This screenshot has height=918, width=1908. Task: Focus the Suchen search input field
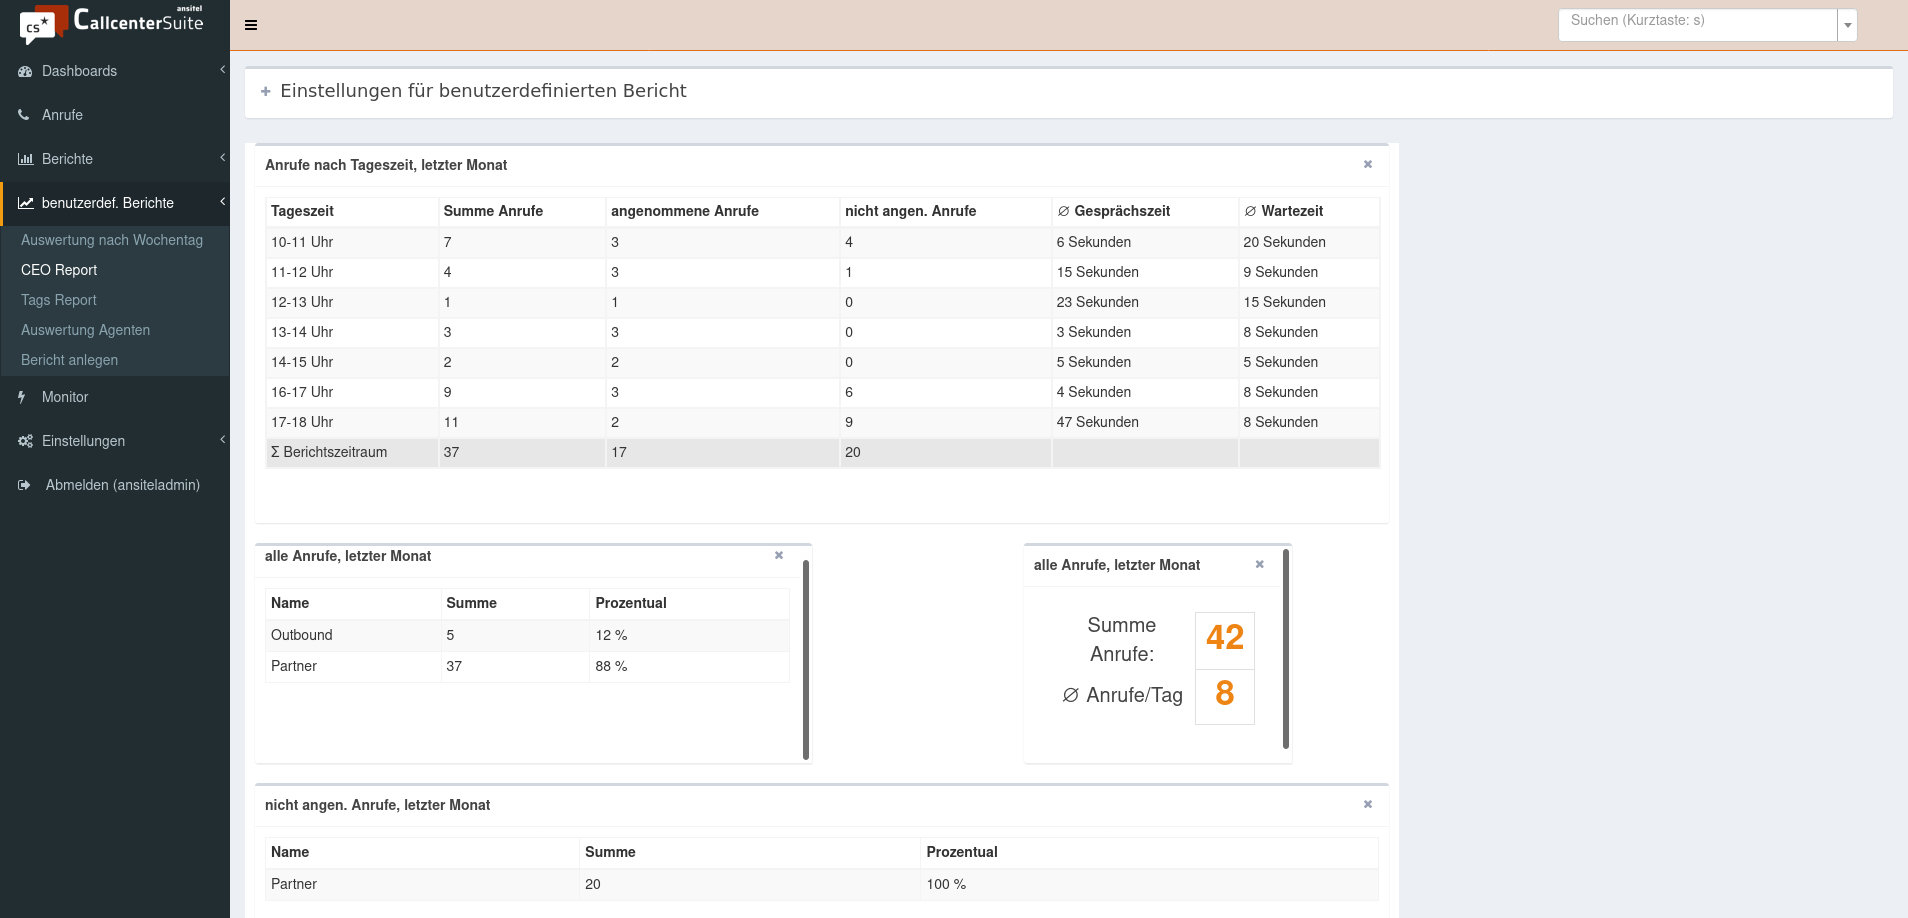1697,25
